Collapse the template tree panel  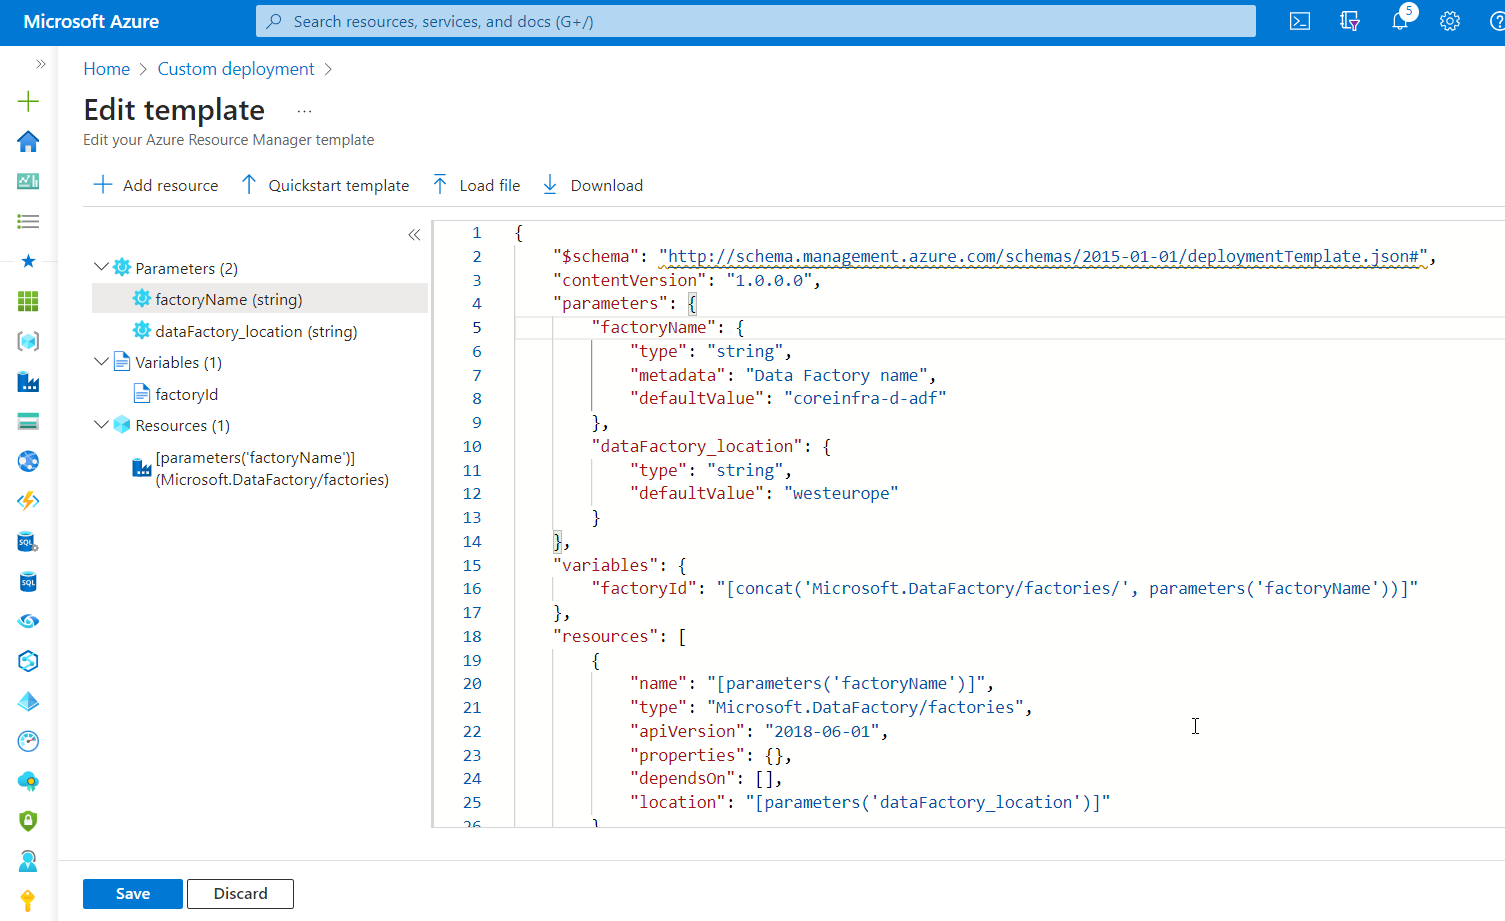click(x=414, y=235)
